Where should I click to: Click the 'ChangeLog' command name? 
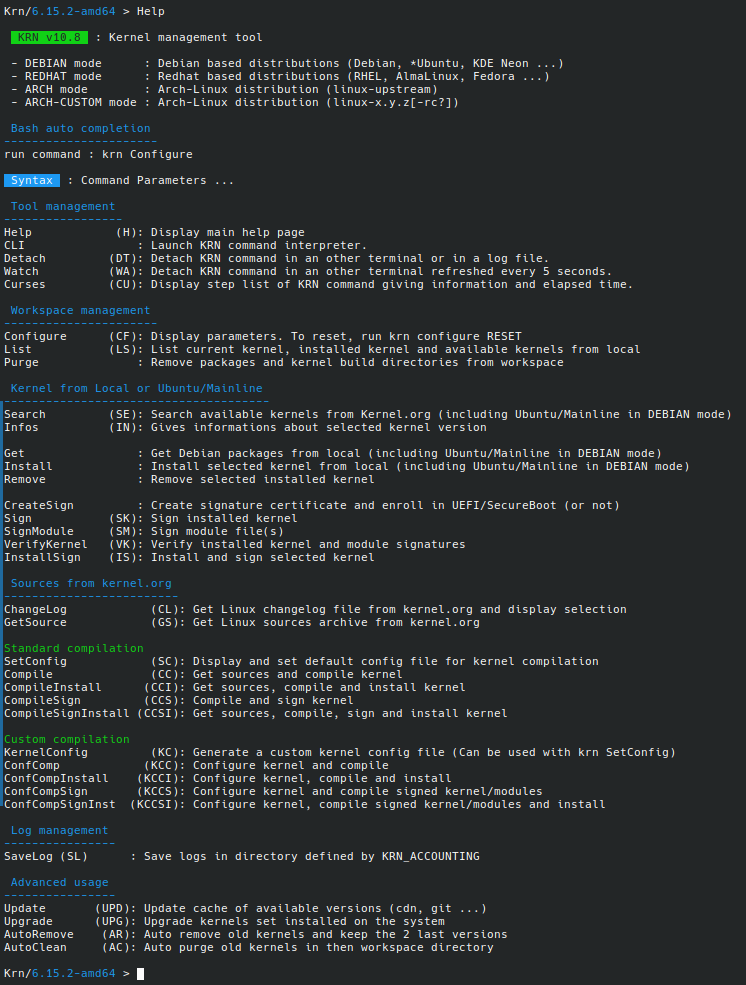pos(35,609)
